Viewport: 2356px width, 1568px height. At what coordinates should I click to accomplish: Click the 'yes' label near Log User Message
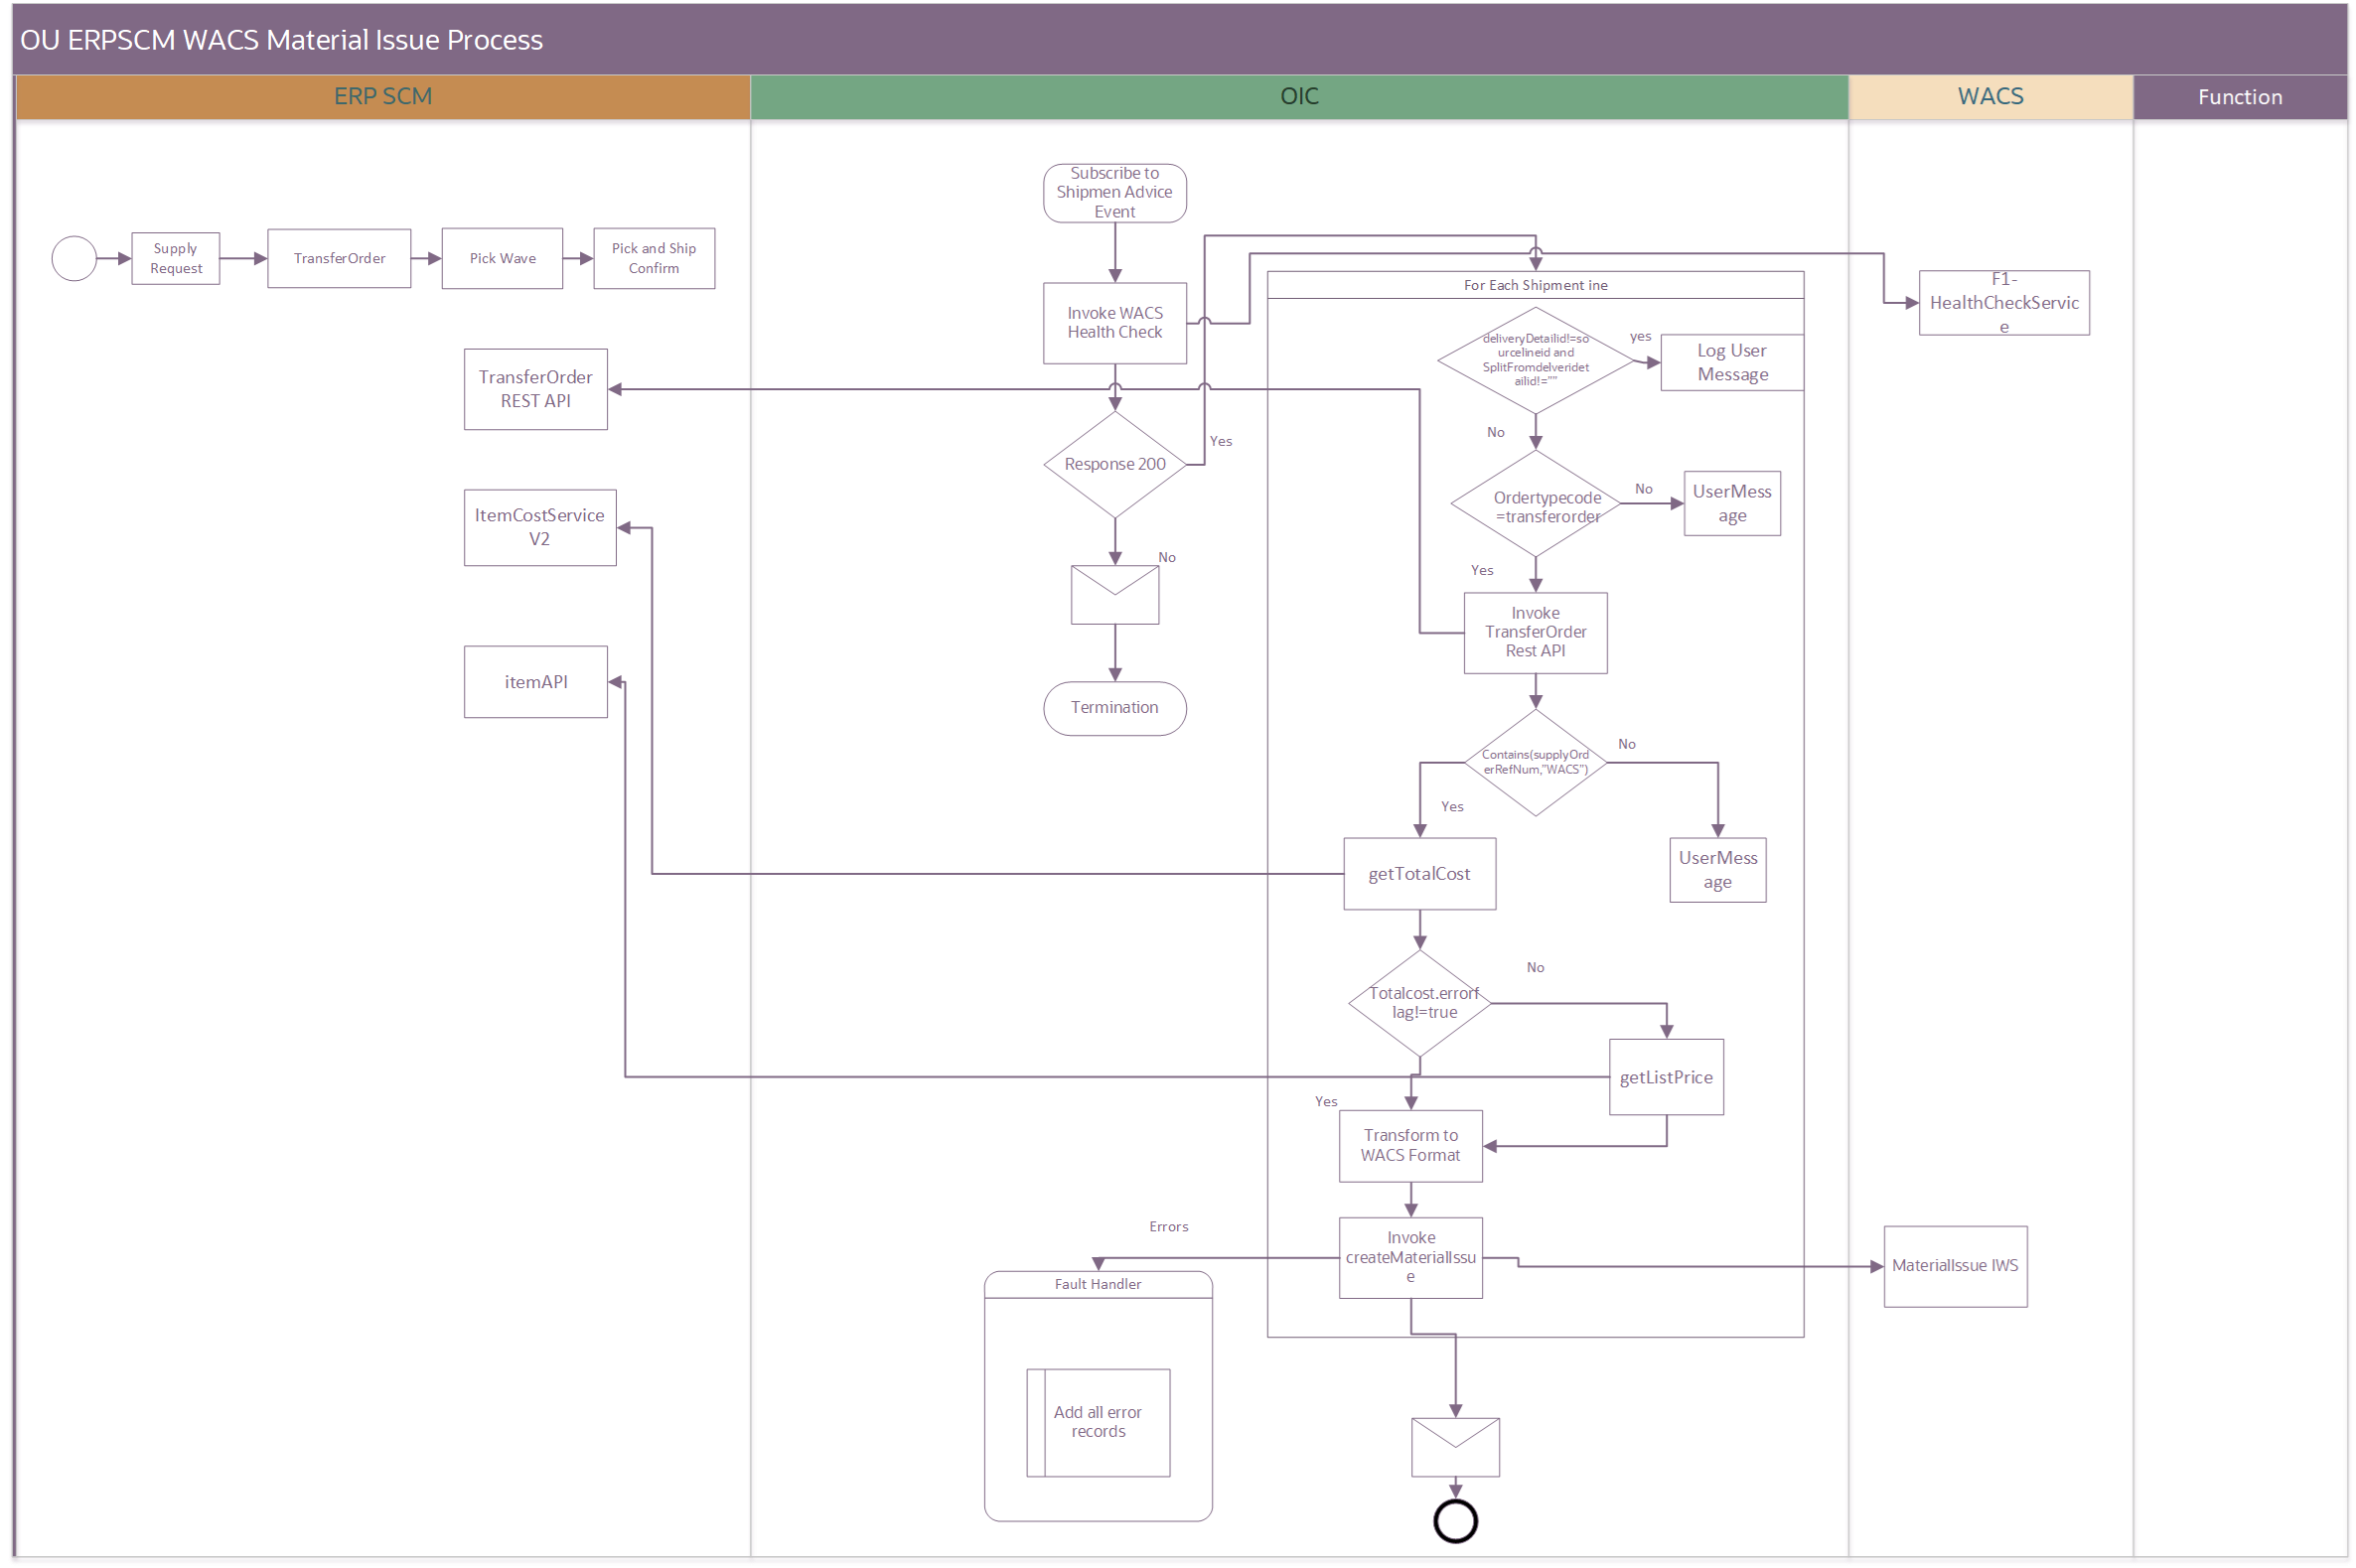coord(1641,337)
